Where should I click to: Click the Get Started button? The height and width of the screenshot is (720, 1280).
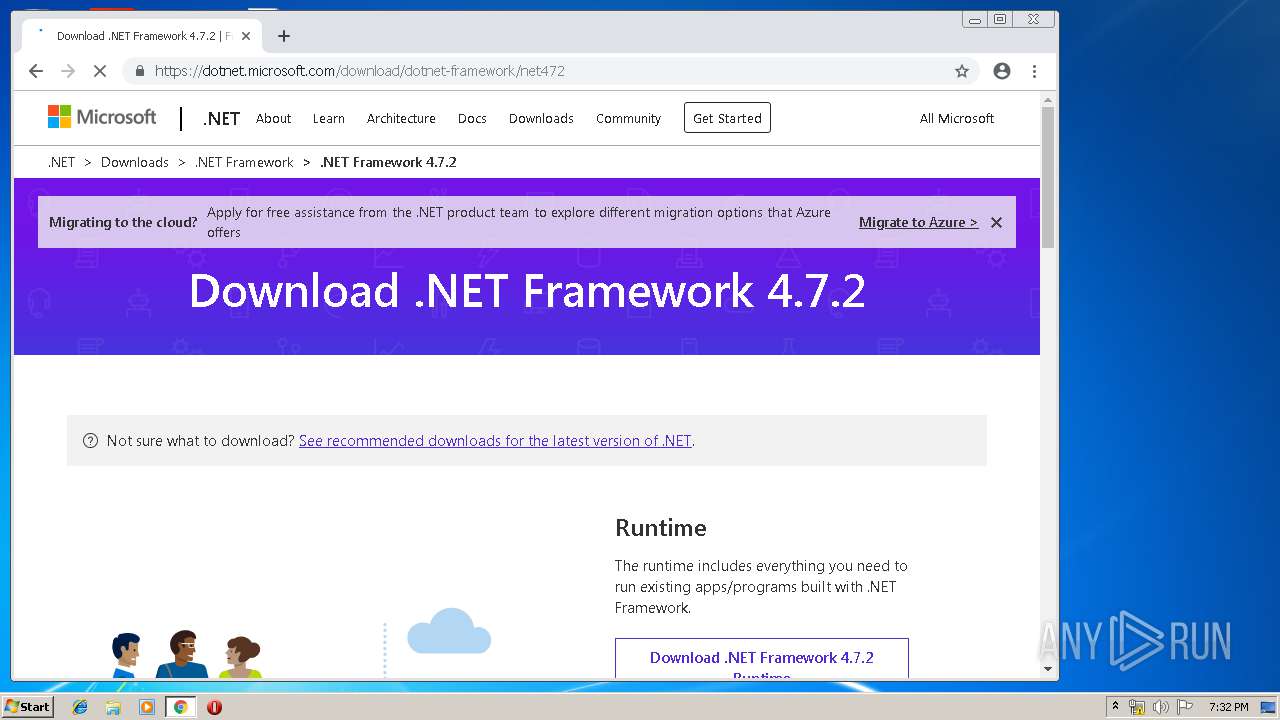727,118
